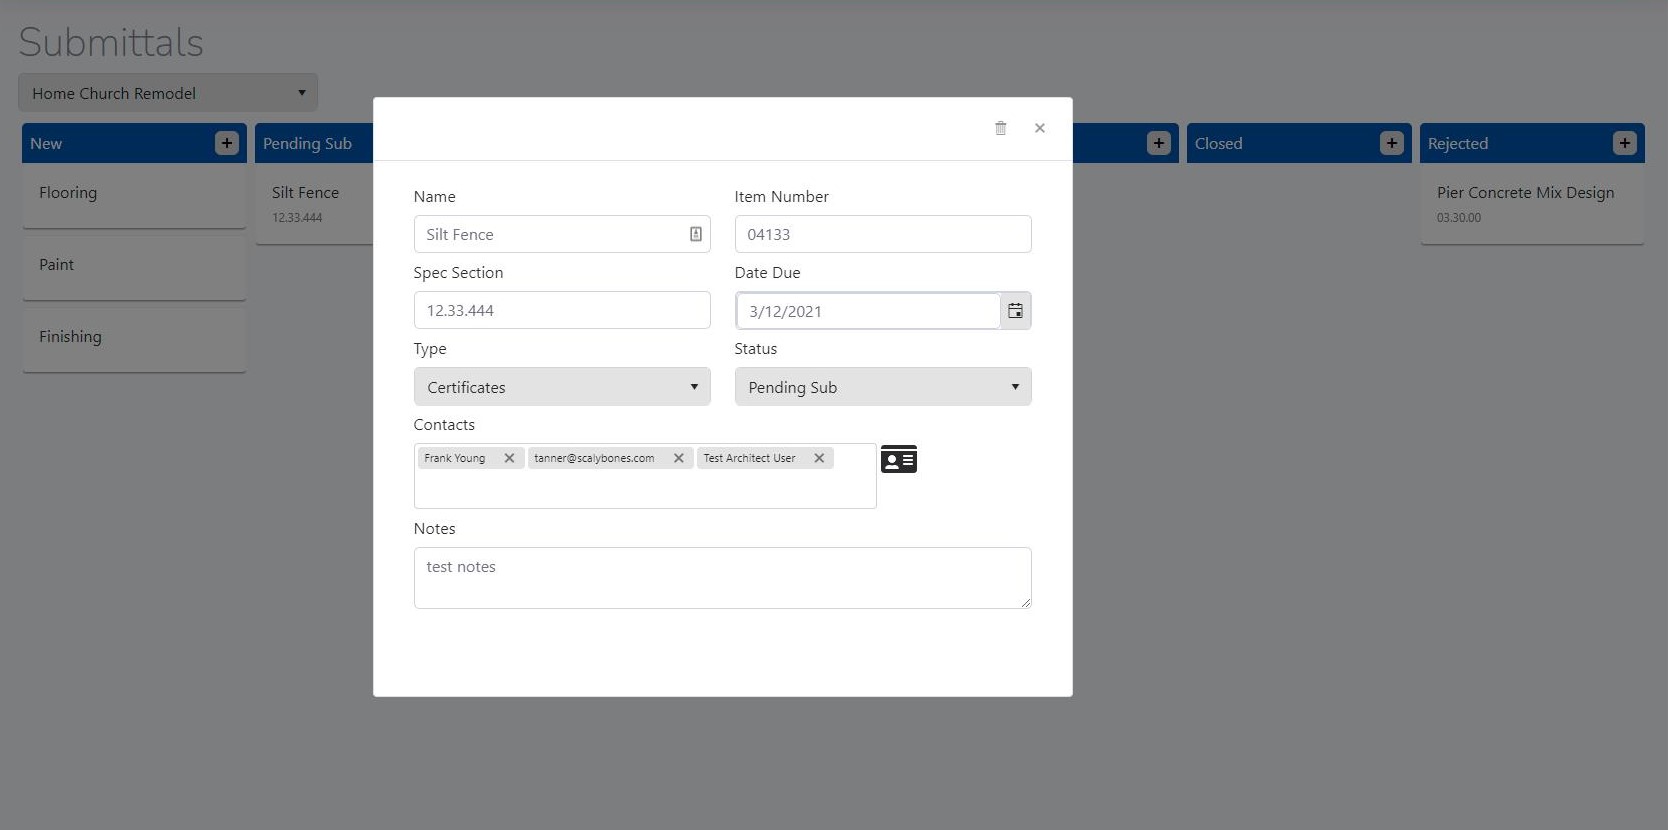
Task: Open the calendar picker for Date Due
Action: [x=1015, y=311]
